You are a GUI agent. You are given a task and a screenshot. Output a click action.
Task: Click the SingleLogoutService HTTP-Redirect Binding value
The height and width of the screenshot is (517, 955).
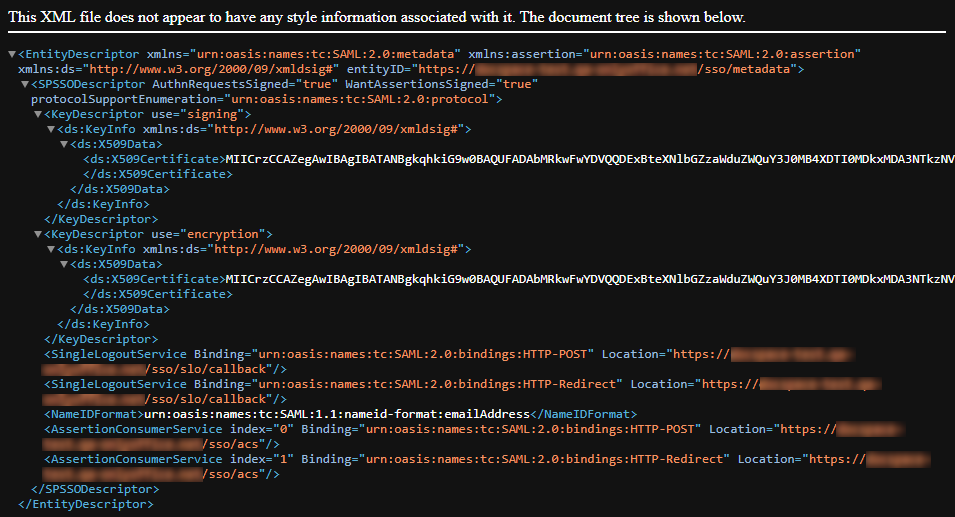tap(437, 384)
